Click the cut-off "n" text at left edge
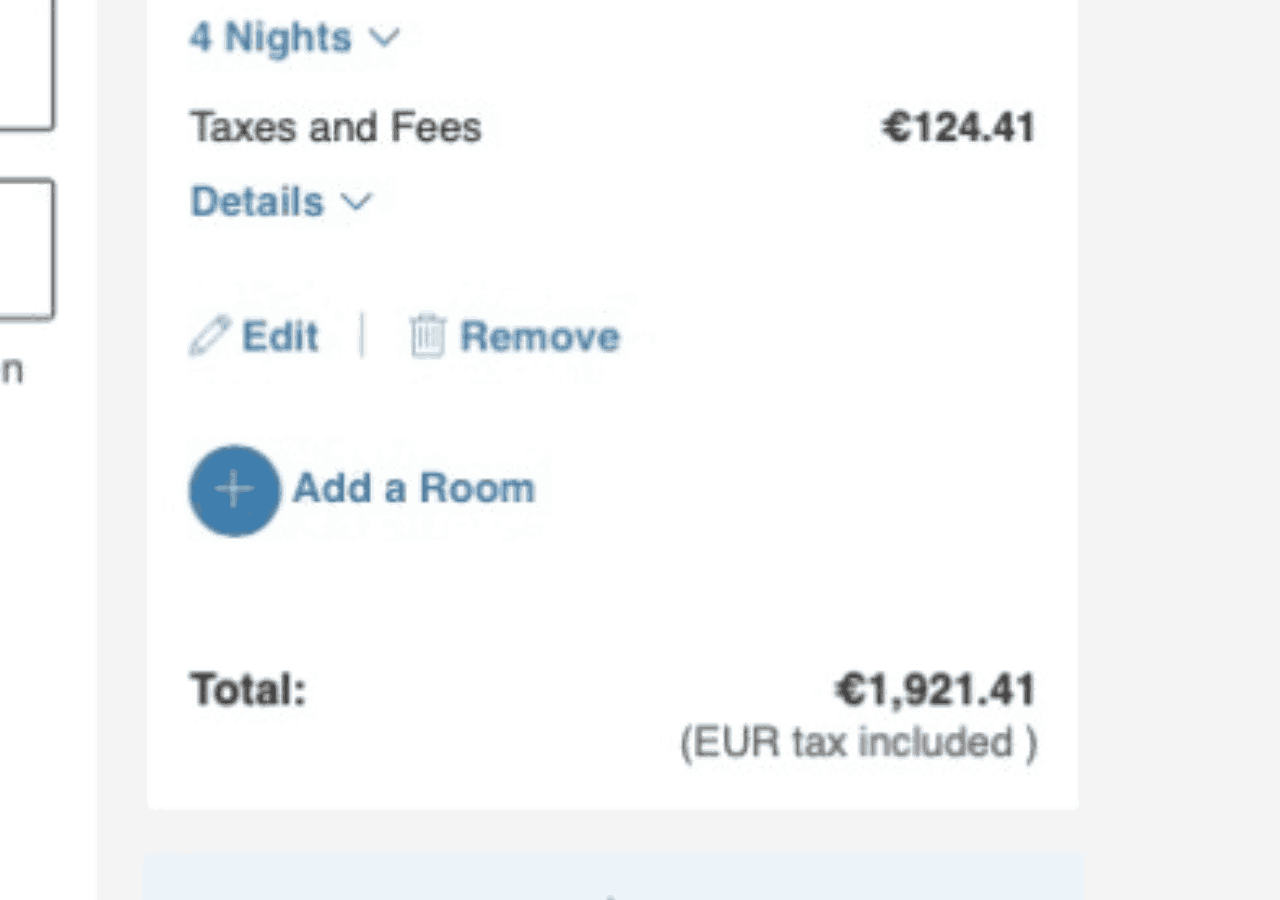 click(11, 371)
